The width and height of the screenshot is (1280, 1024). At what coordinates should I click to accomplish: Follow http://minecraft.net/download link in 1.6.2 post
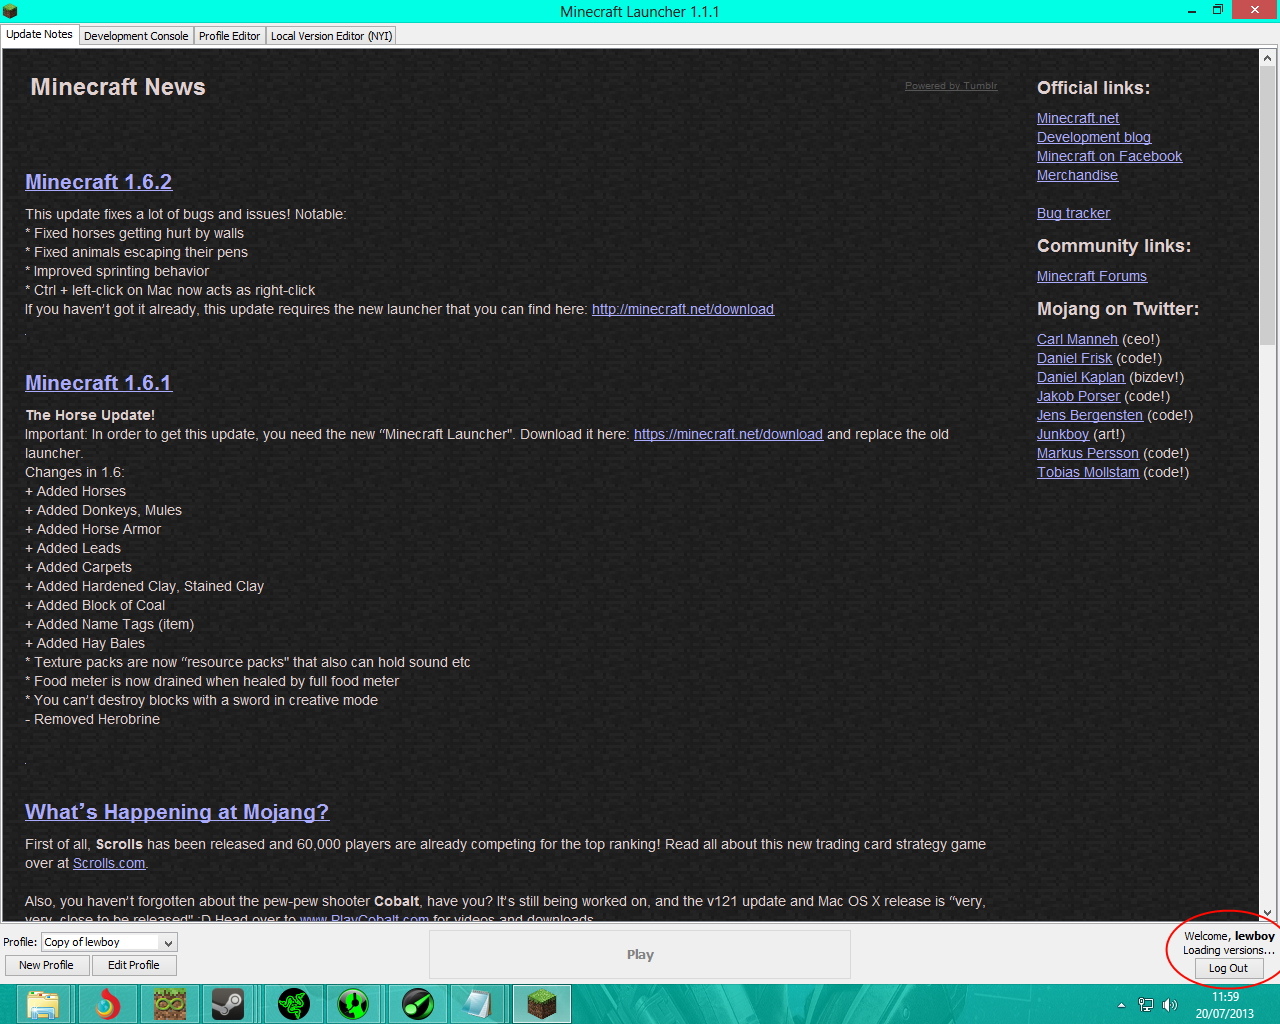[x=683, y=309]
